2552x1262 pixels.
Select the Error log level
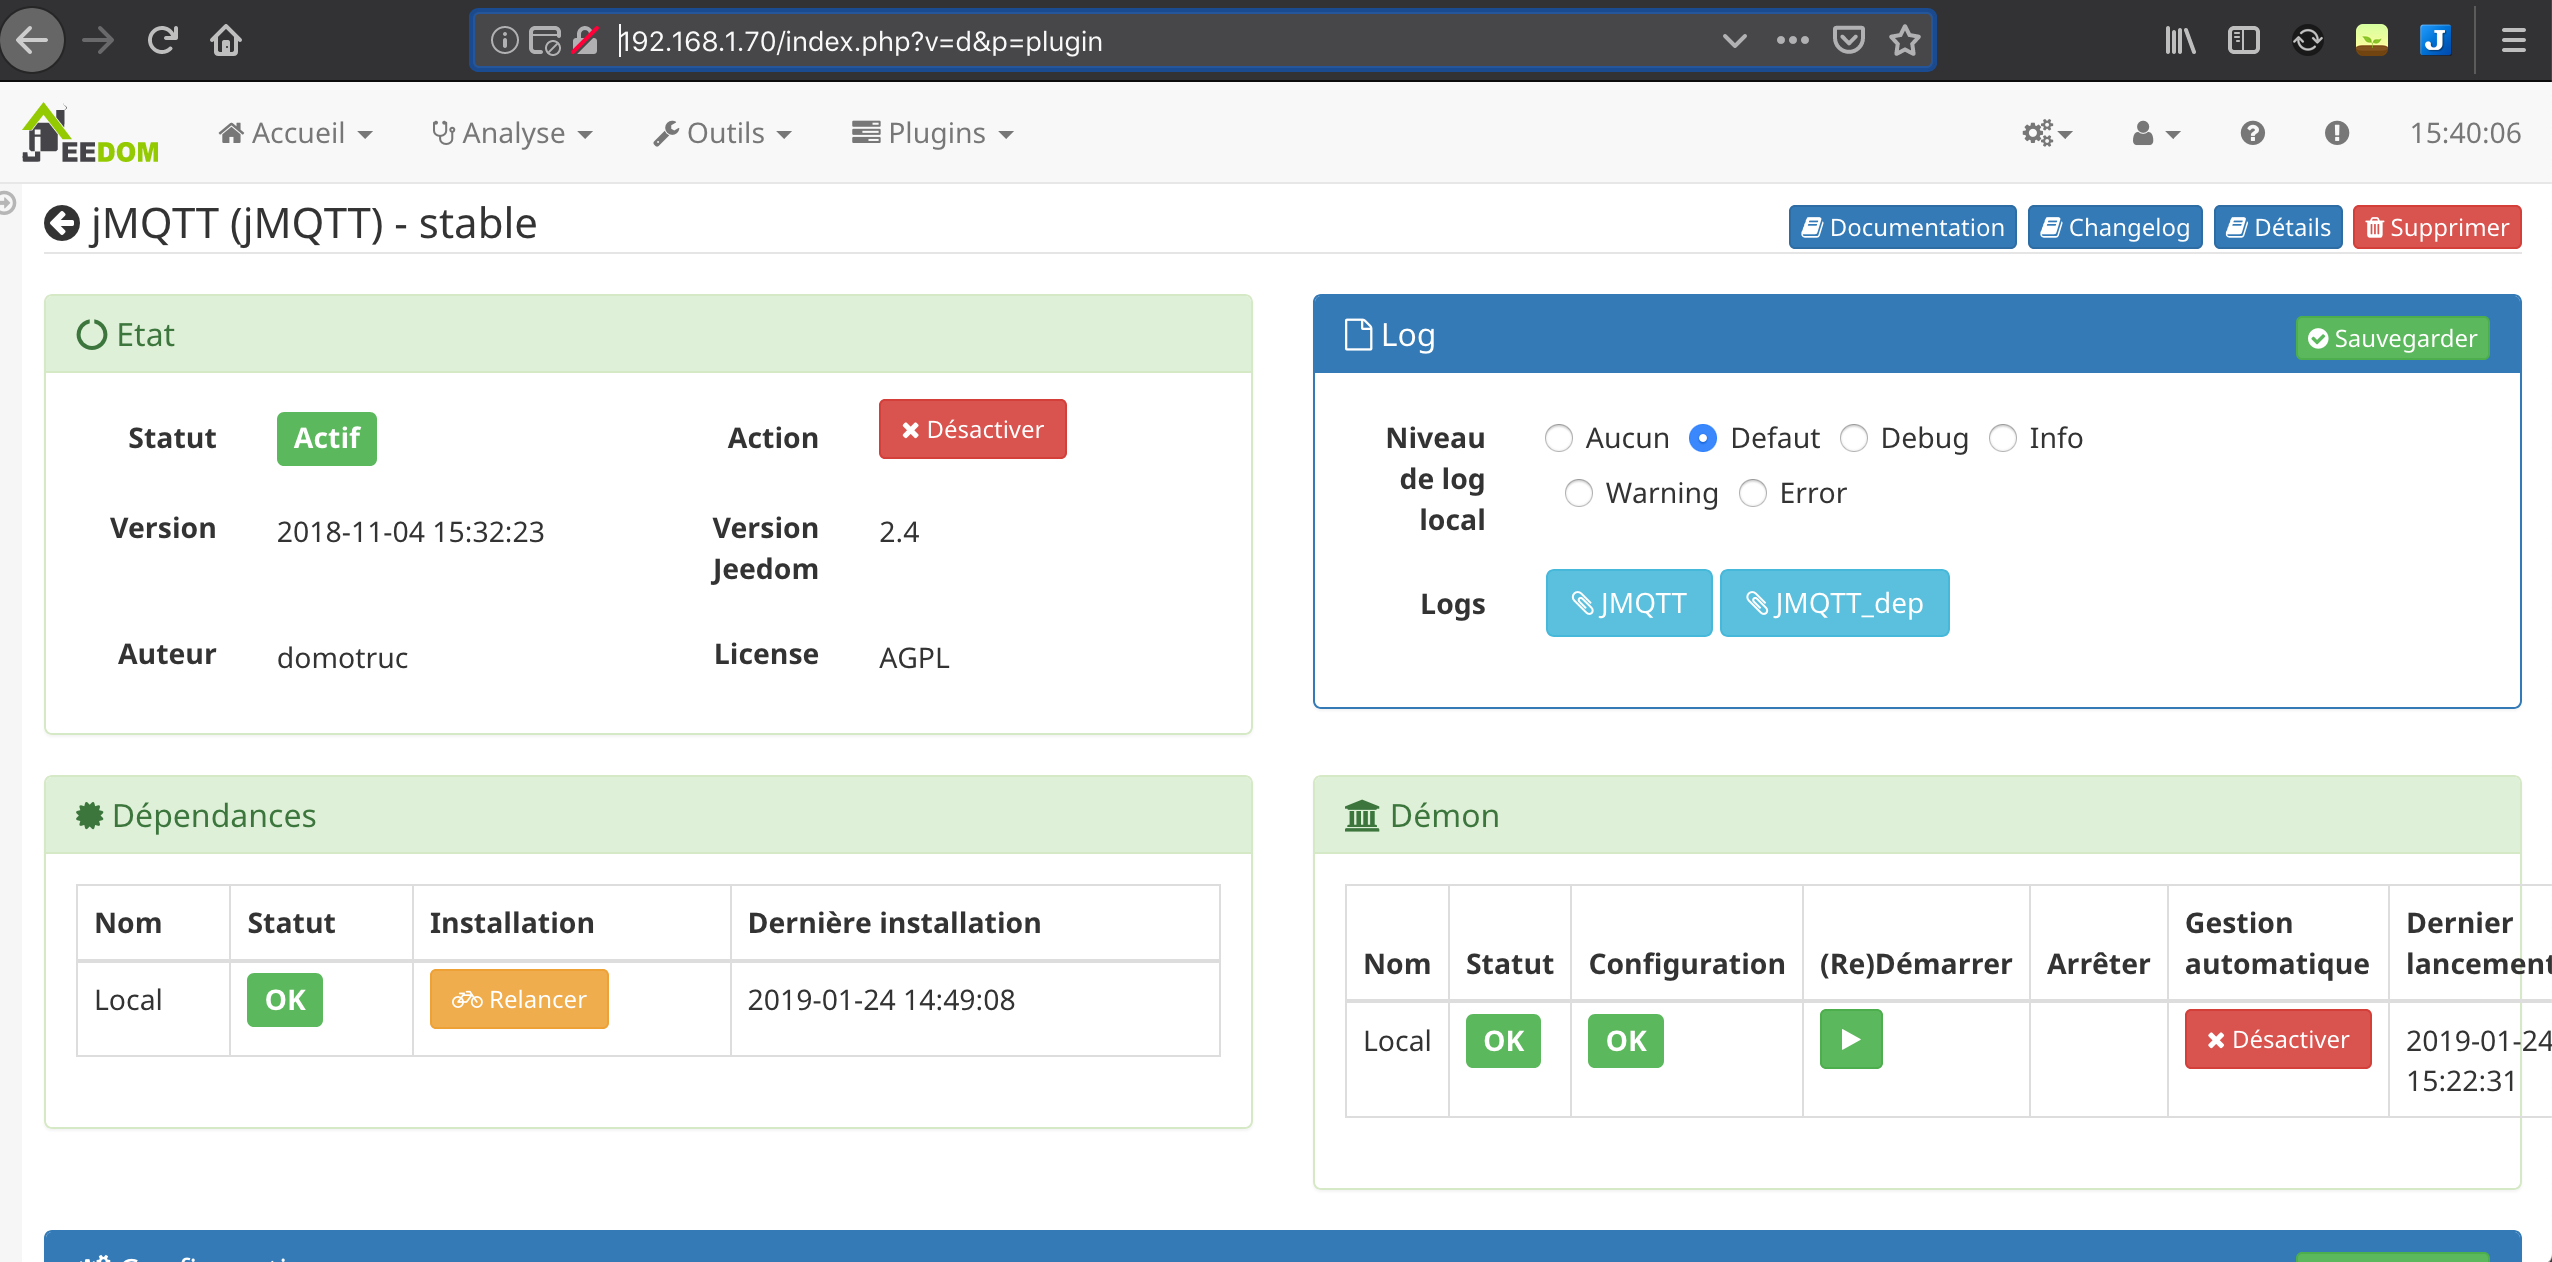(x=1752, y=493)
